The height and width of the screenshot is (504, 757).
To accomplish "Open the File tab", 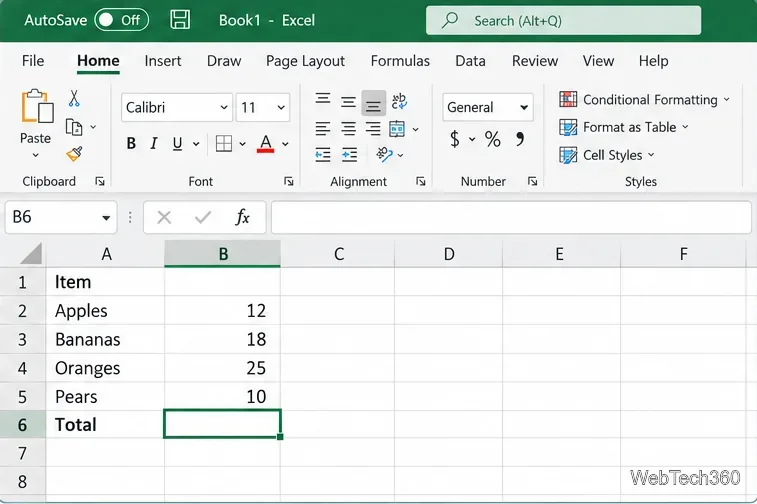I will point(33,61).
